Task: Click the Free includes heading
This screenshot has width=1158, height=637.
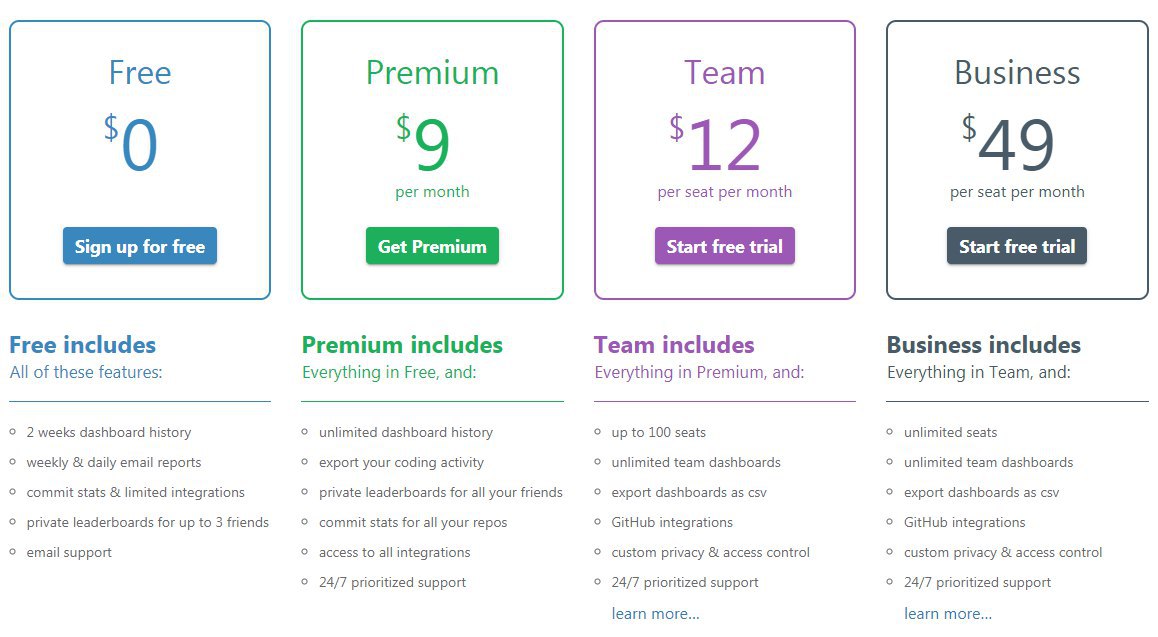Action: 83,345
